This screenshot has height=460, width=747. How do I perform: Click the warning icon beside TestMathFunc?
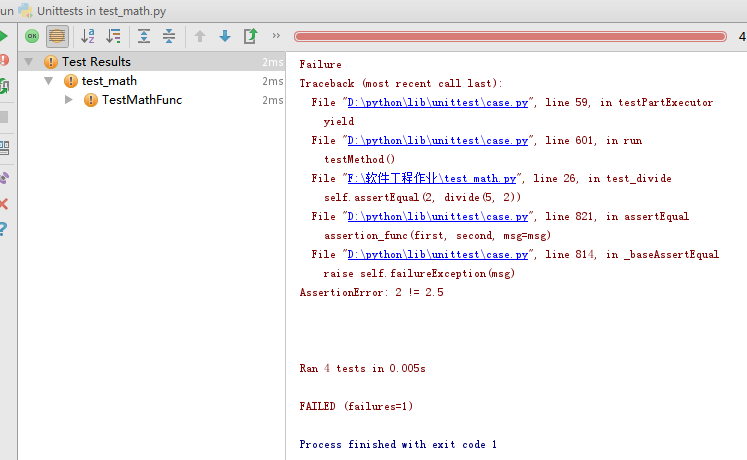pyautogui.click(x=91, y=100)
